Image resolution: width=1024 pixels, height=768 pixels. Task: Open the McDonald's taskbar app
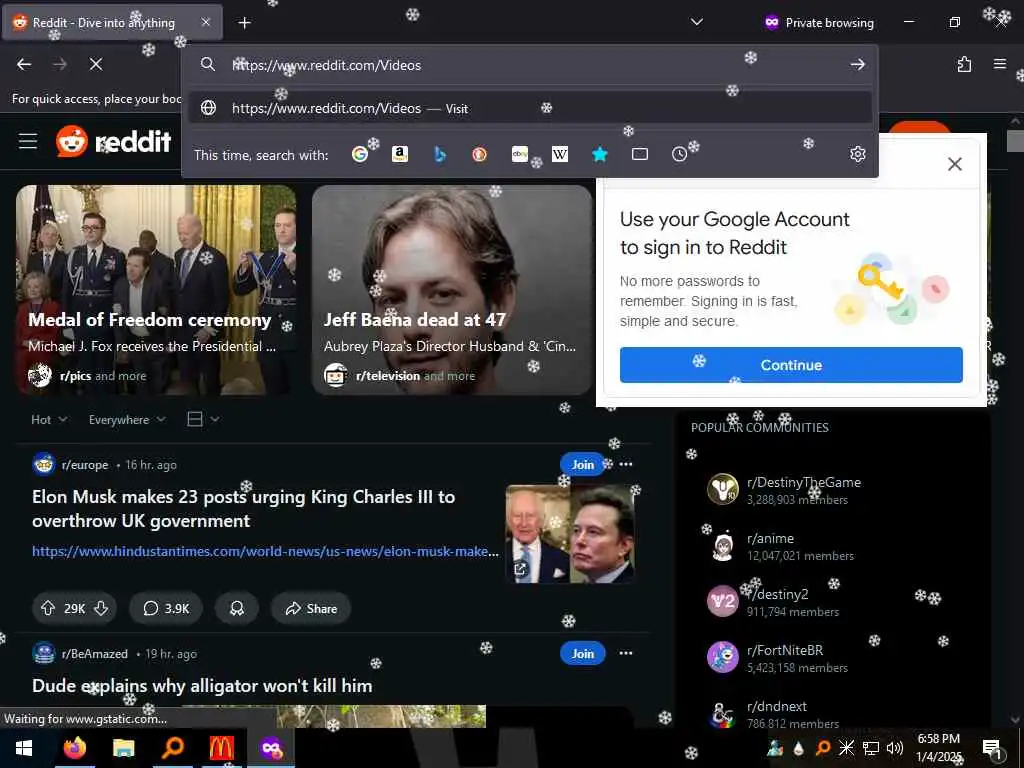[221, 748]
